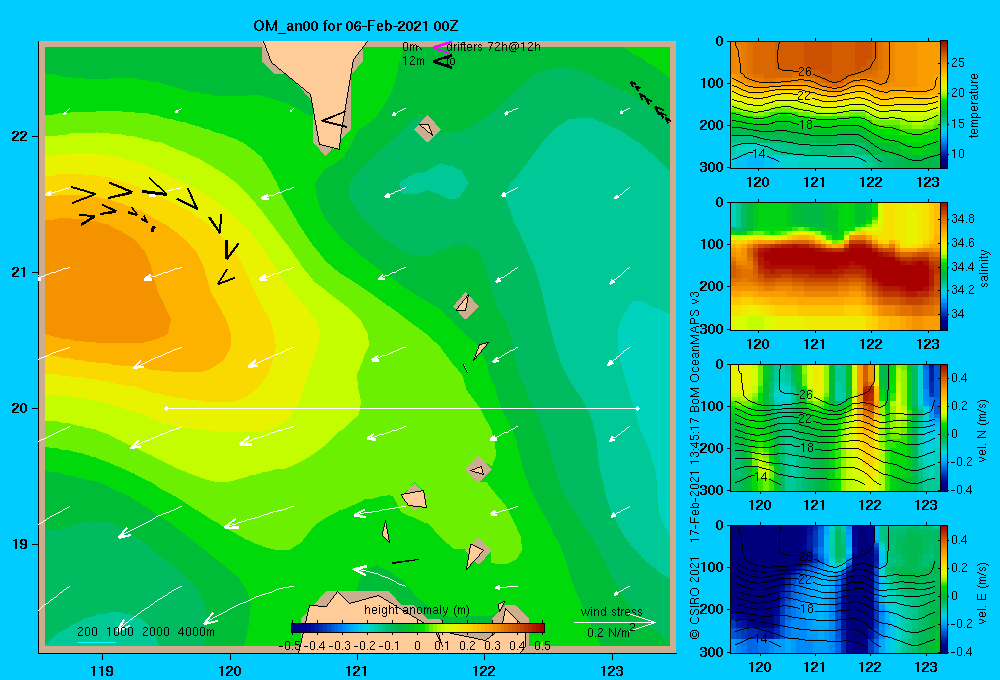This screenshot has height=680, width=1000.
Task: Click the "34.8" value on the salinity colour bar
Action: click(x=962, y=219)
